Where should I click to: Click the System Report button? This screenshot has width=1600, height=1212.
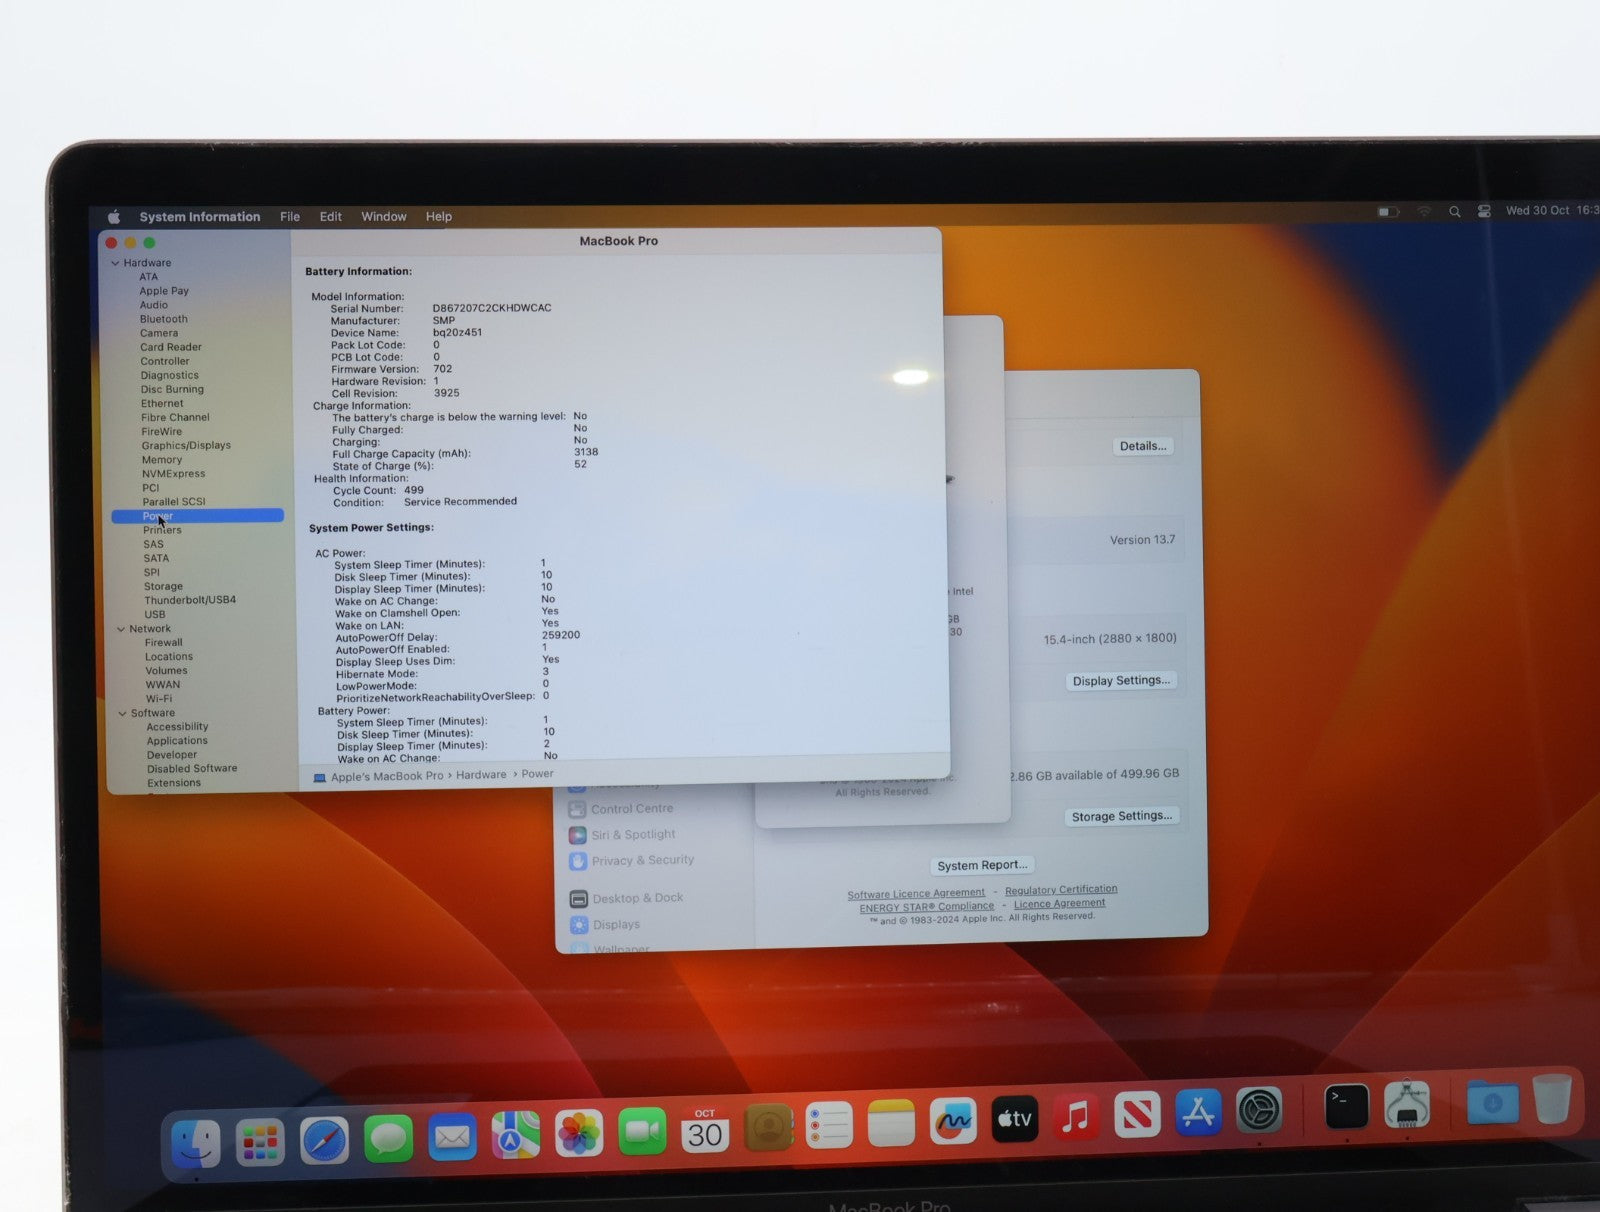981,865
